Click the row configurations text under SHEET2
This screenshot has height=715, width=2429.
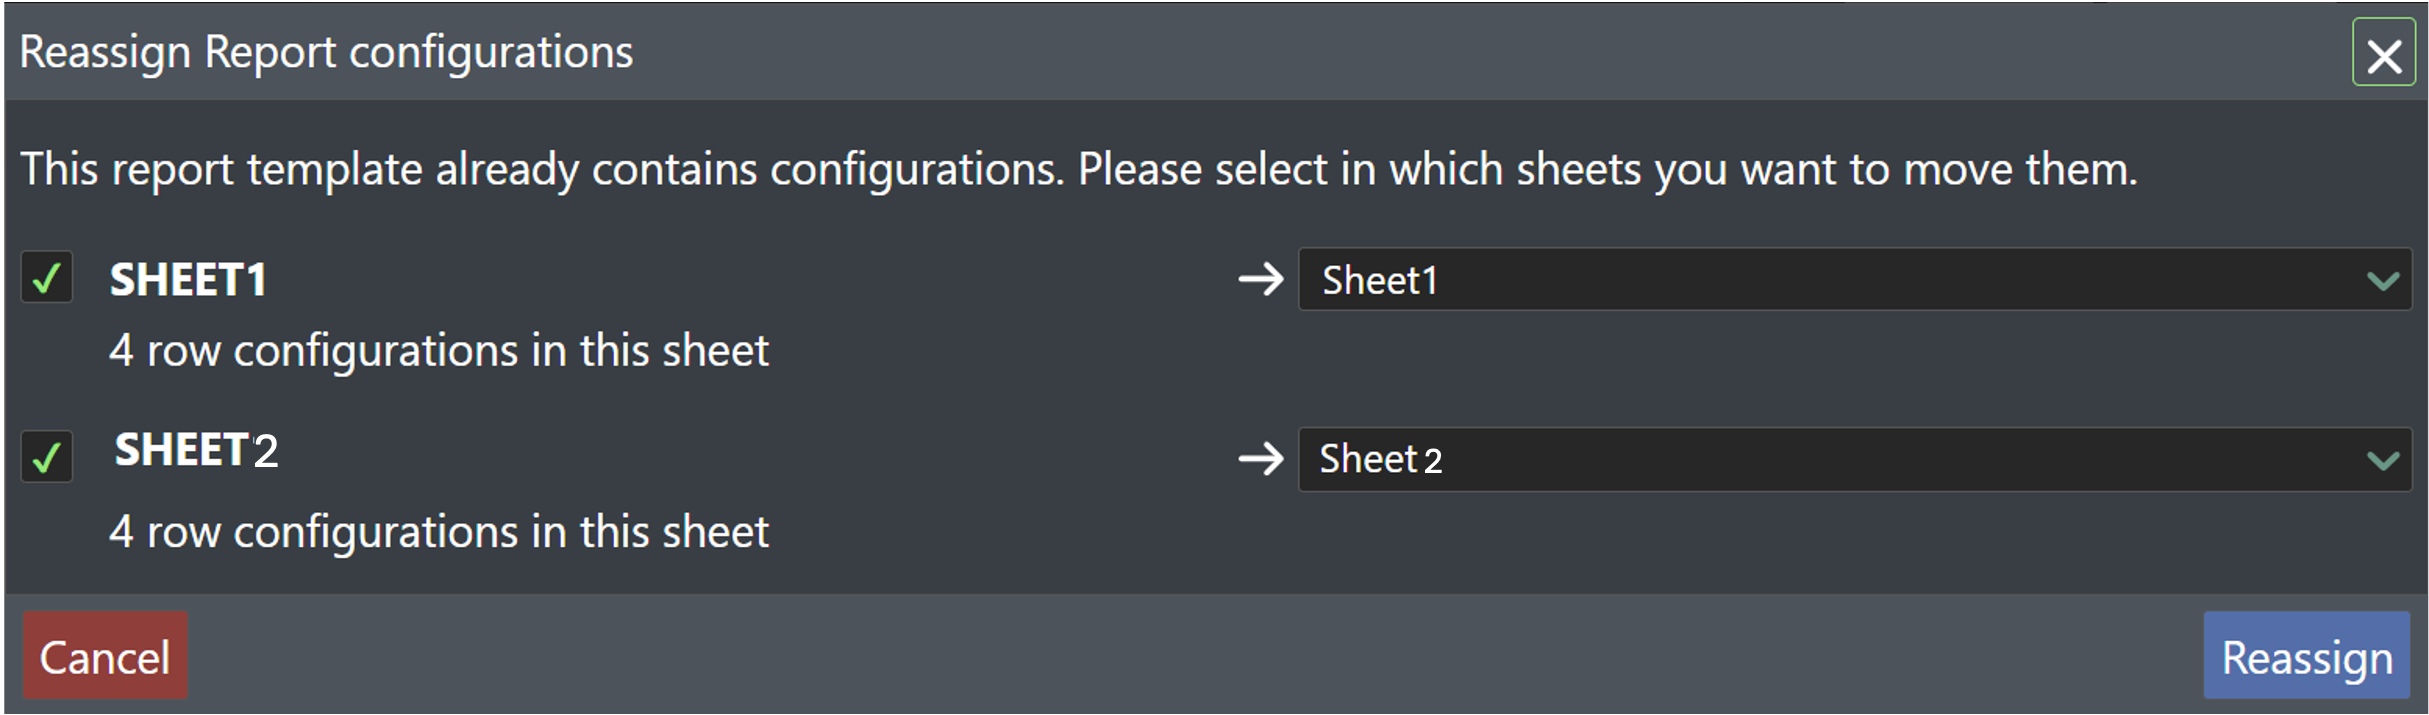439,532
